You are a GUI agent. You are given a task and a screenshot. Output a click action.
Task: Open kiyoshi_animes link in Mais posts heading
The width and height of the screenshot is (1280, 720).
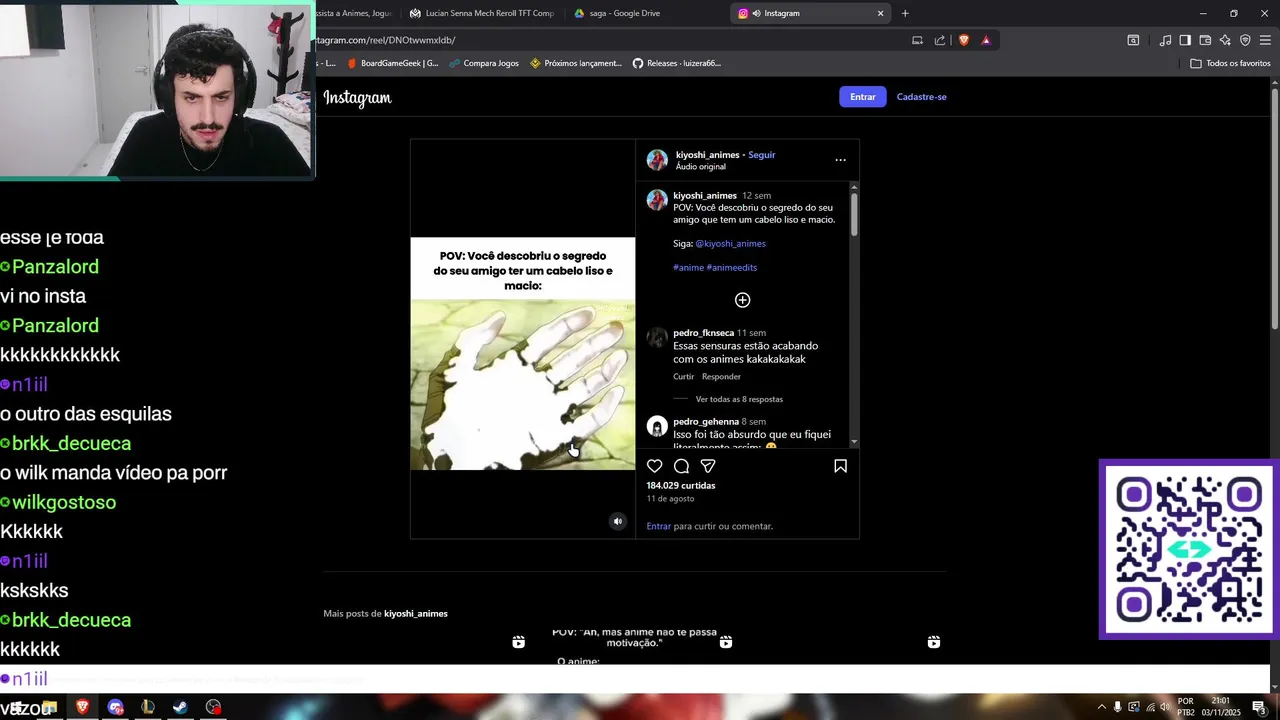tap(415, 614)
